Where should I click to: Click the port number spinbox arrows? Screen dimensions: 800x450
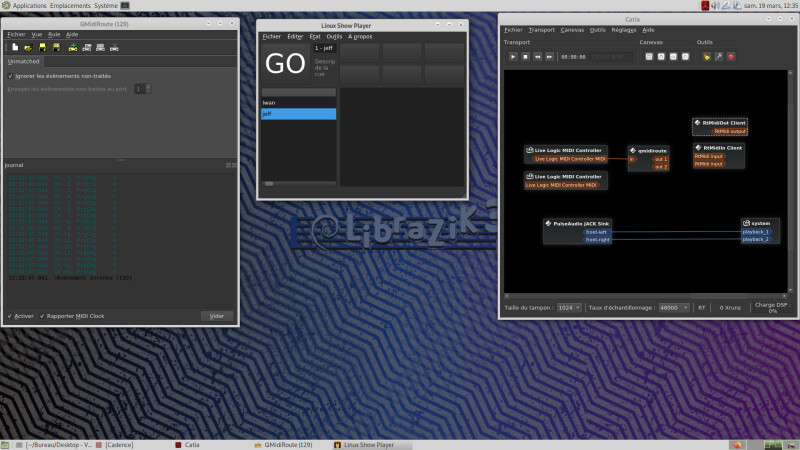tap(148, 89)
